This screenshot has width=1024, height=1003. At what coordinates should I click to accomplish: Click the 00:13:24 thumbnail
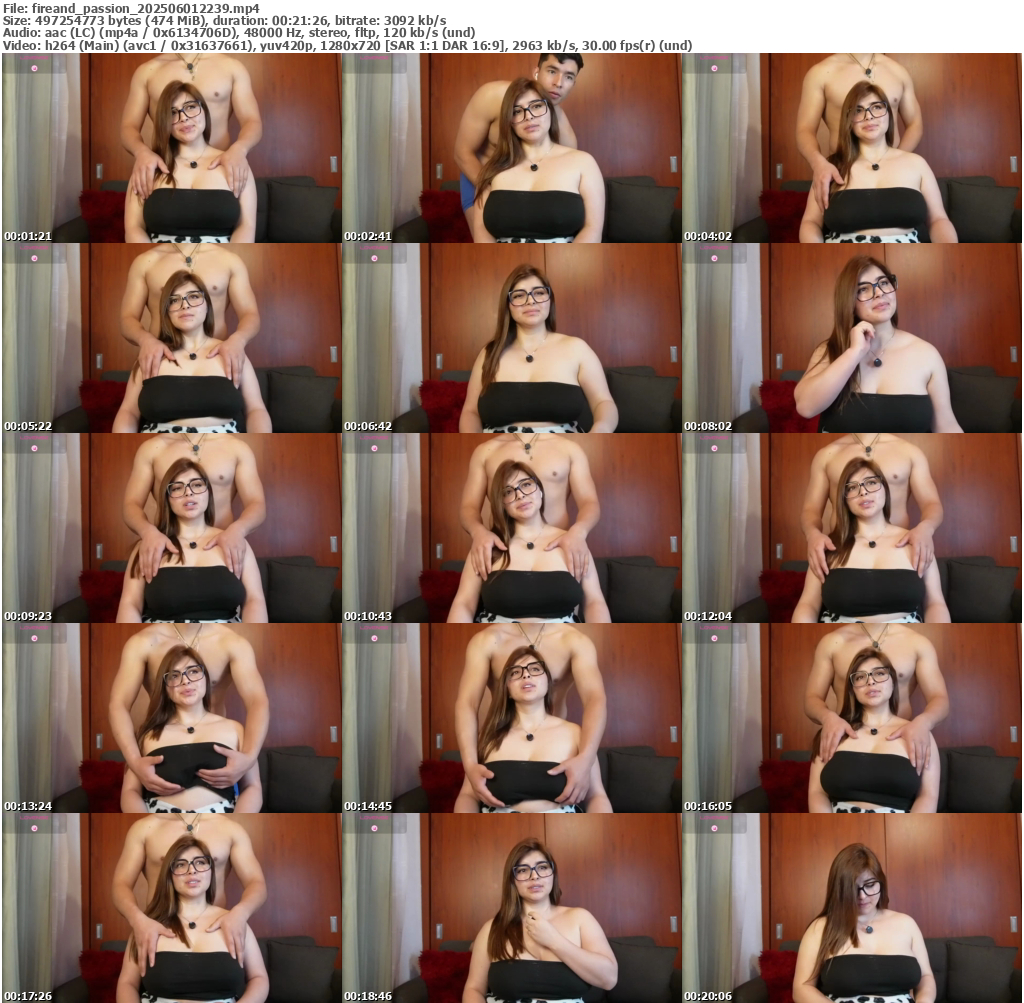pos(172,718)
